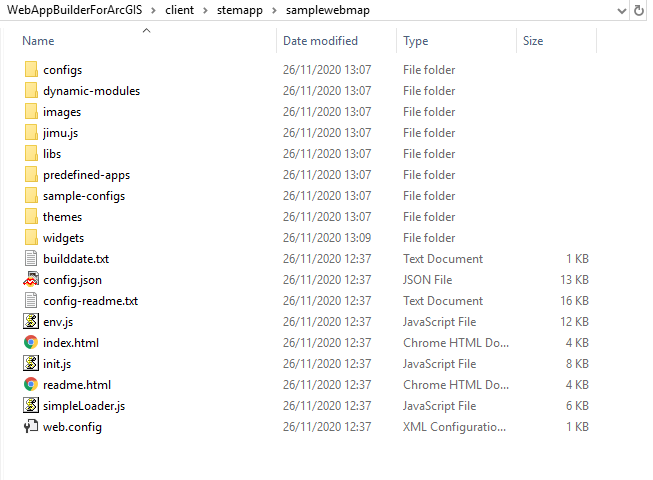Click the configs folder icon
The image size is (653, 480).
(31, 70)
